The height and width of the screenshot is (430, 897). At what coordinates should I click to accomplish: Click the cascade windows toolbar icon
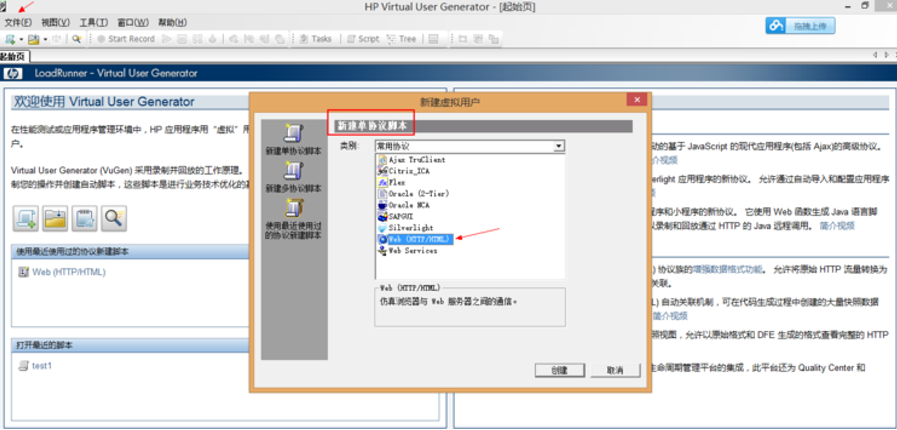[x=493, y=39]
